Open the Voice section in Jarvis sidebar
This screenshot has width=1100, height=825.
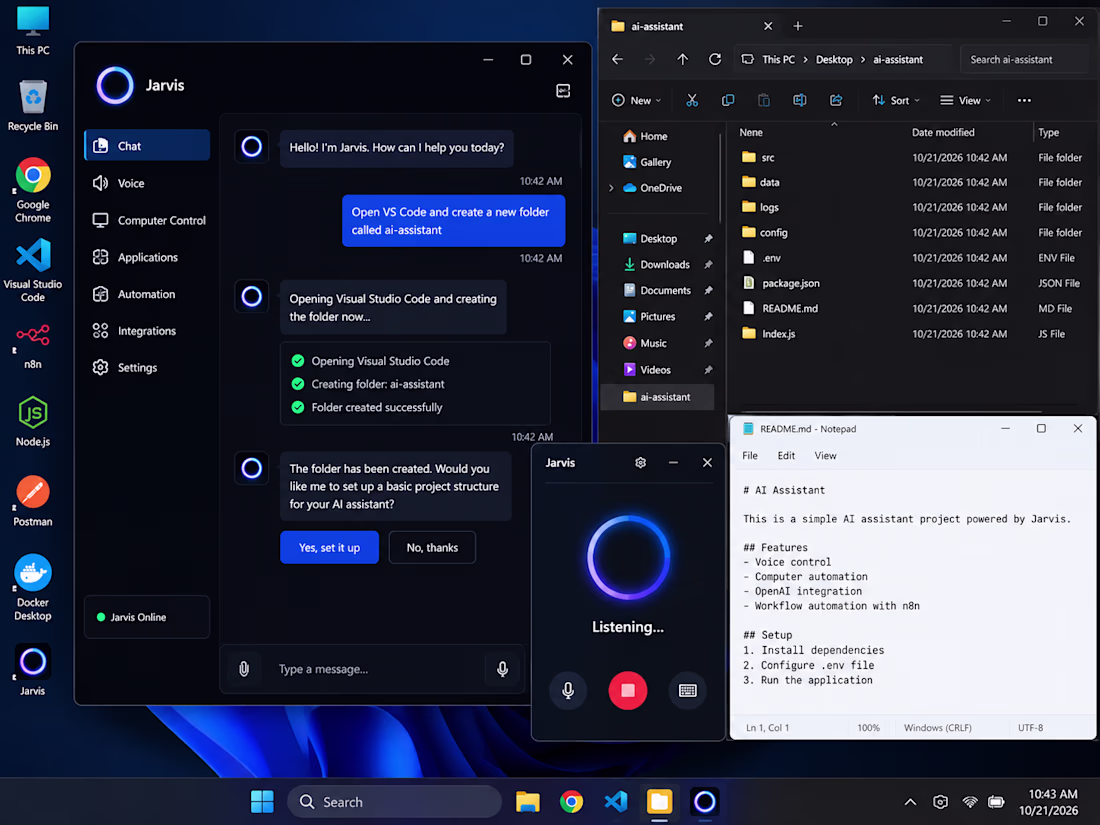coord(147,183)
